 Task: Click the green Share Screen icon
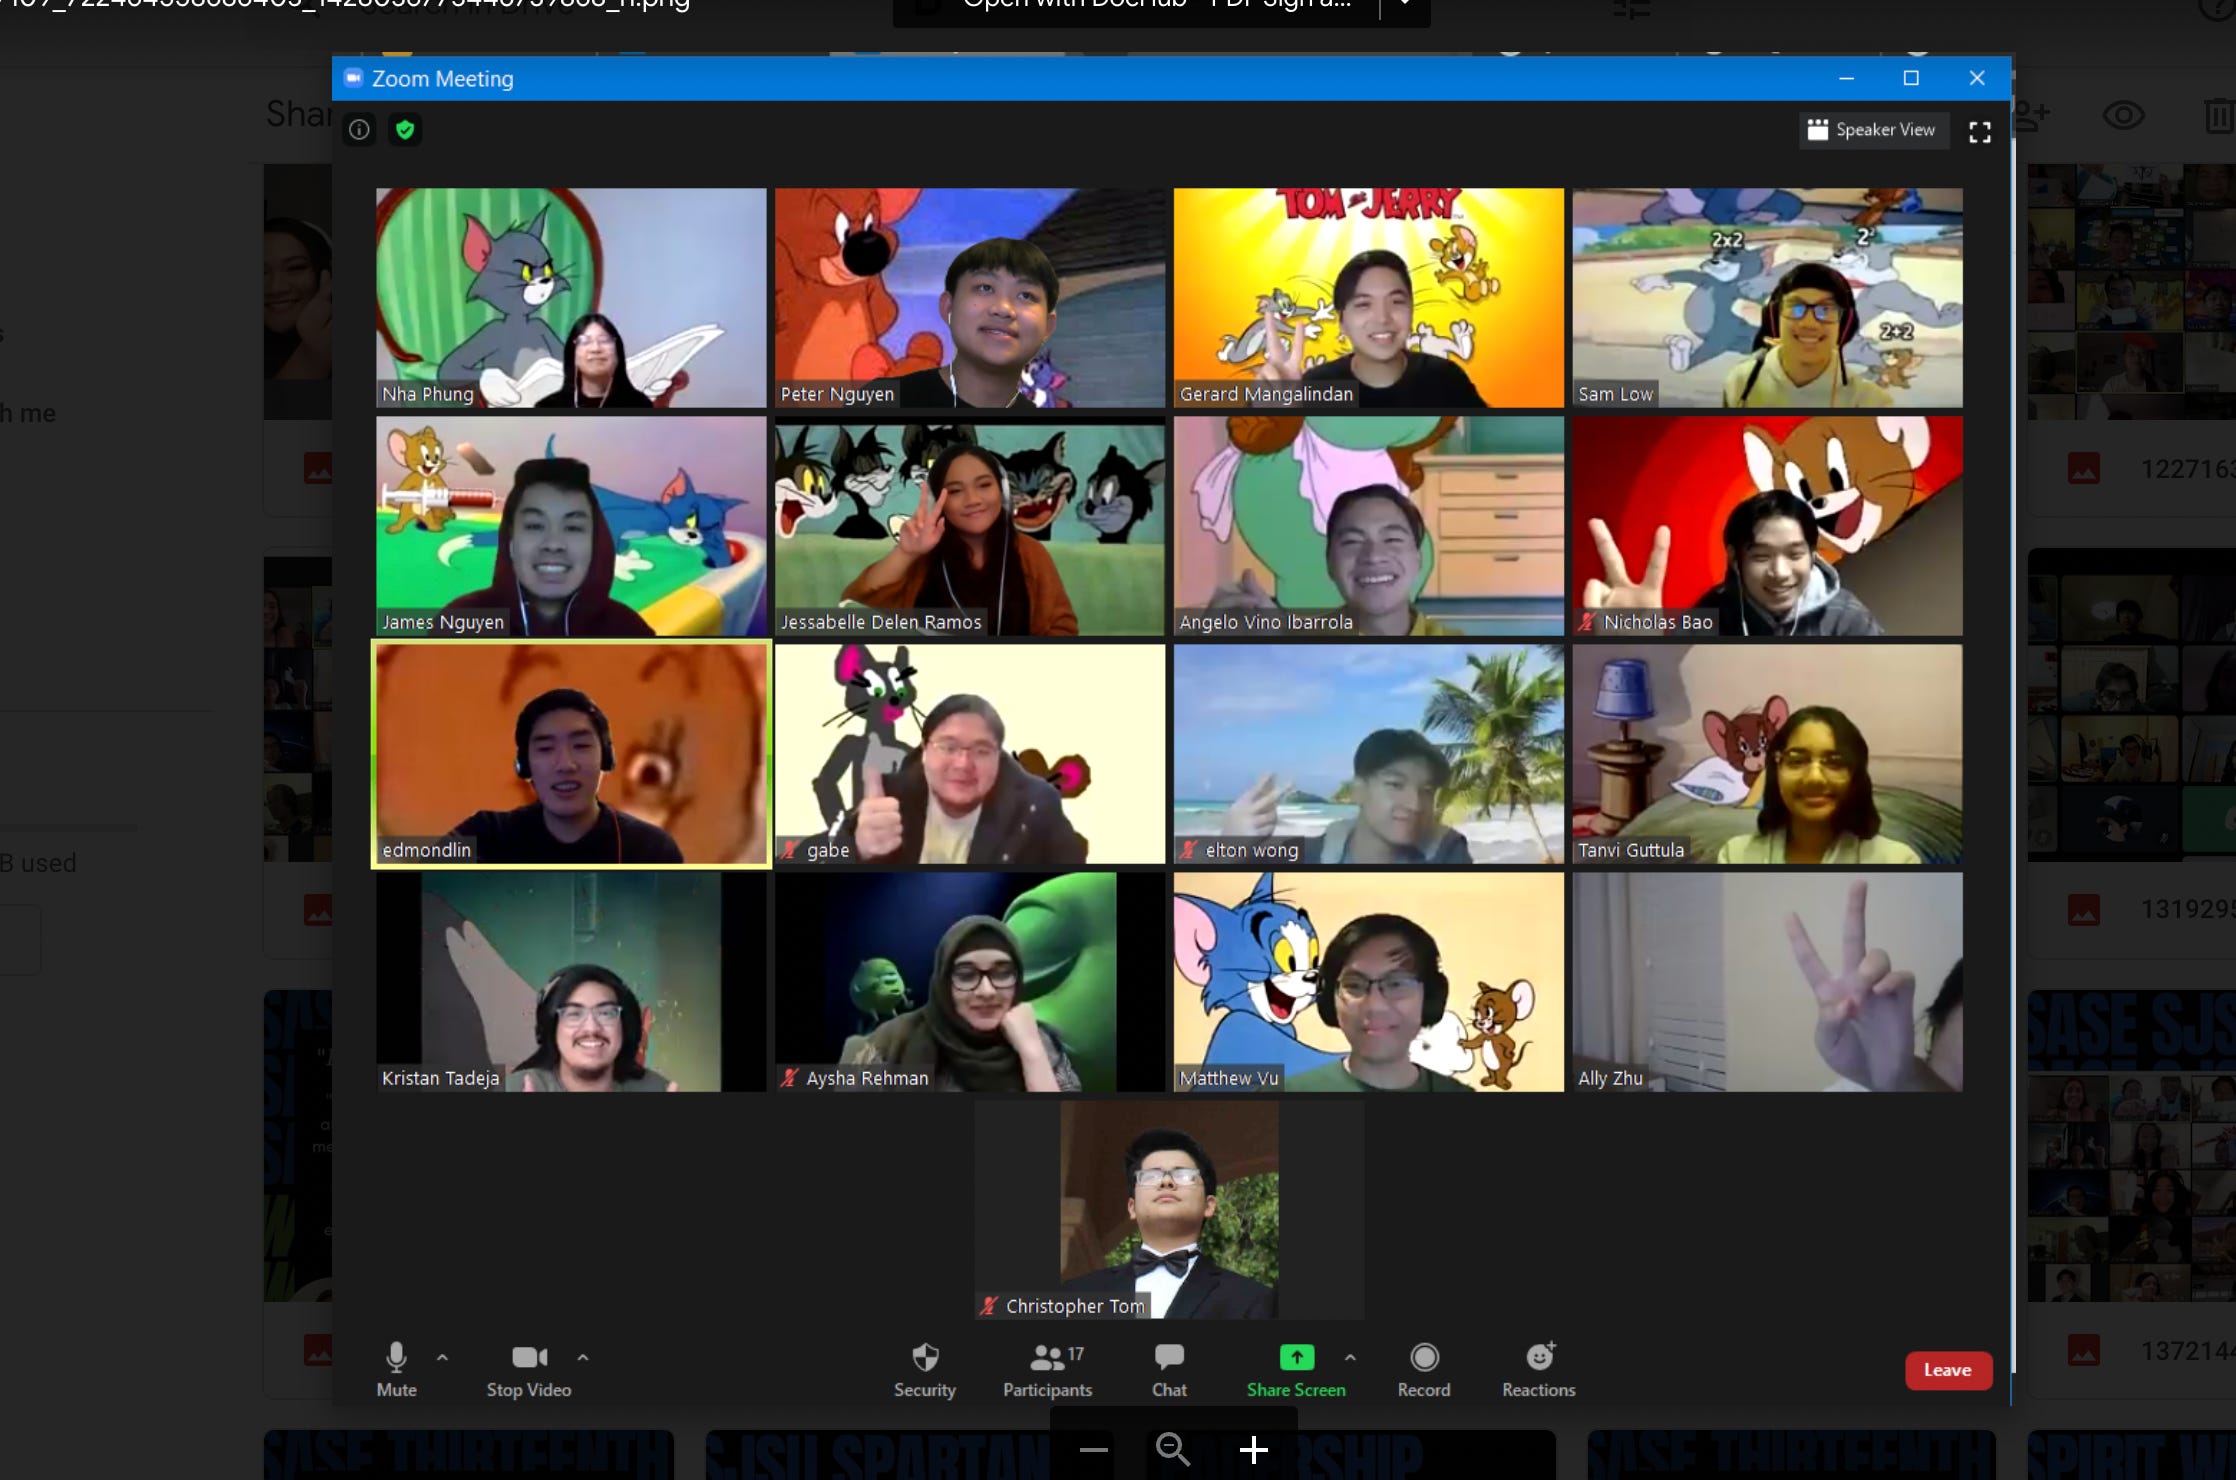click(x=1296, y=1357)
